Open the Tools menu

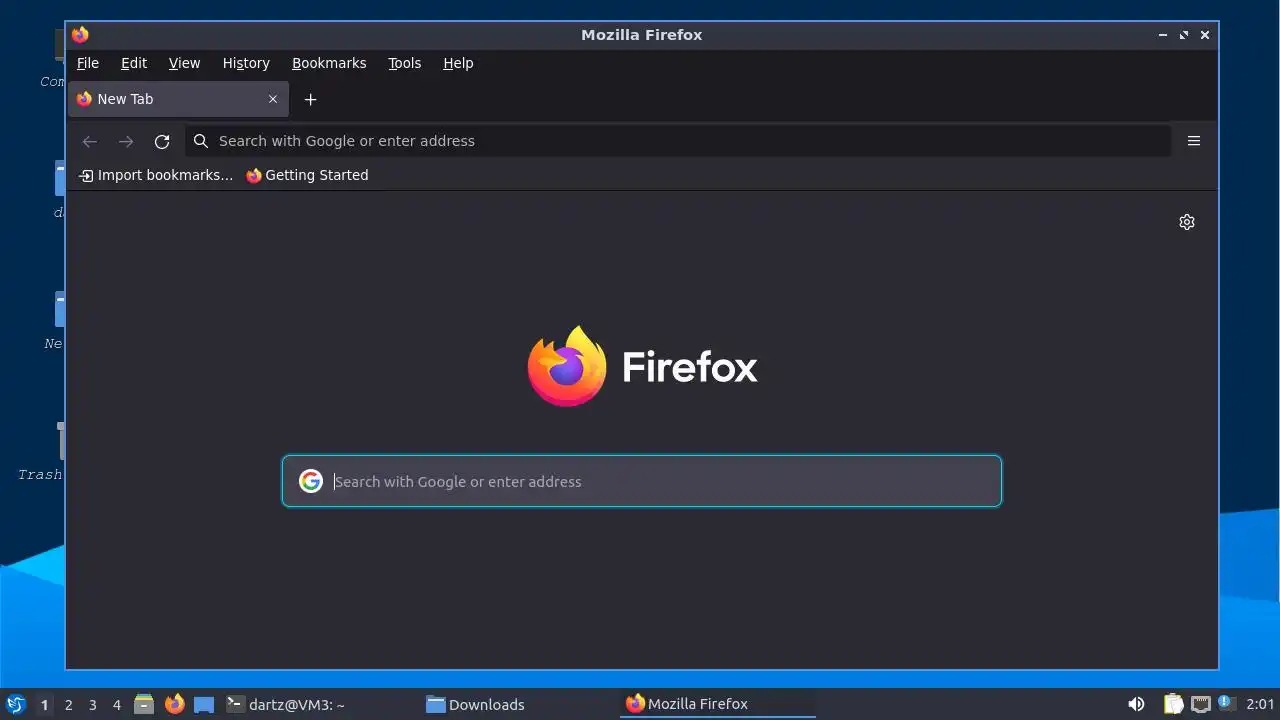tap(405, 63)
